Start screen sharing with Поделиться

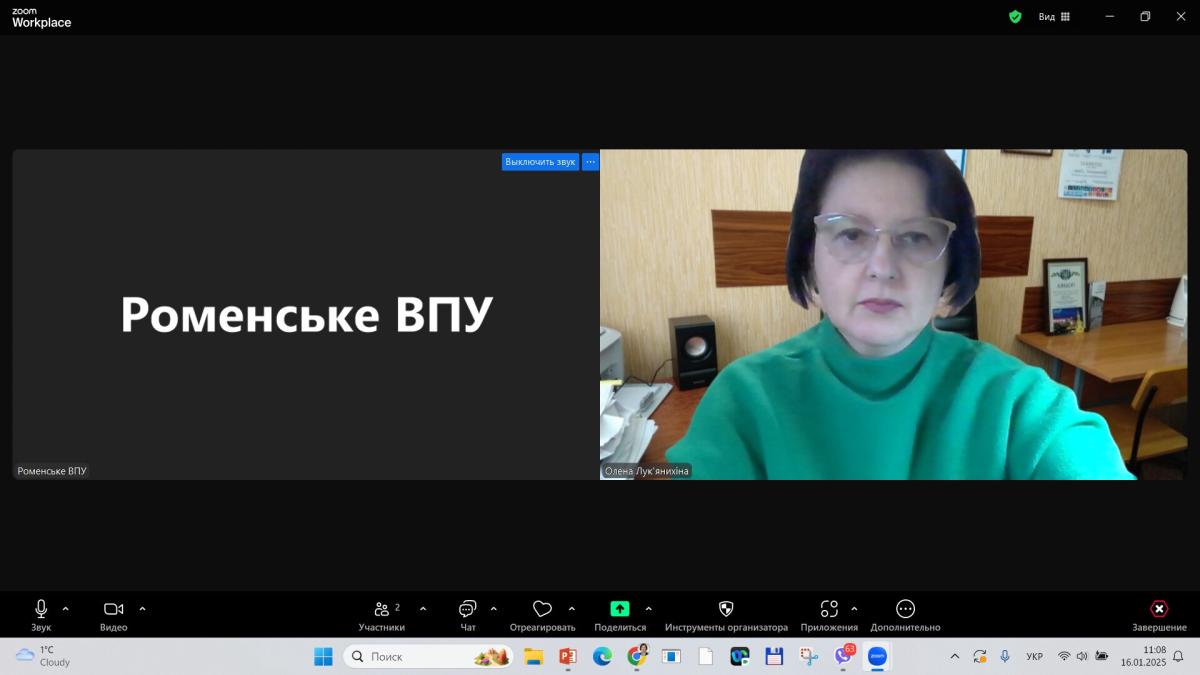pyautogui.click(x=620, y=615)
